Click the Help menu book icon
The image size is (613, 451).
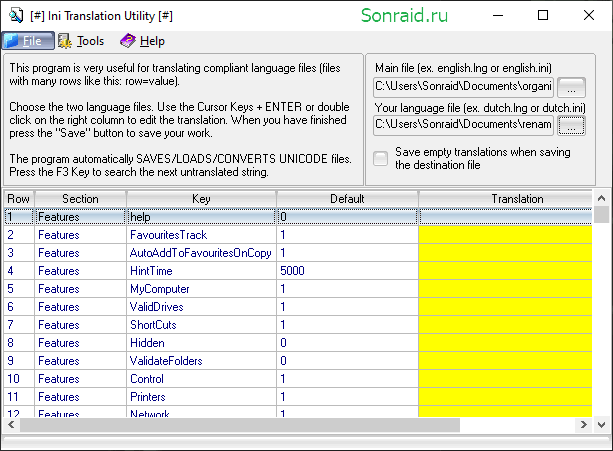click(128, 41)
